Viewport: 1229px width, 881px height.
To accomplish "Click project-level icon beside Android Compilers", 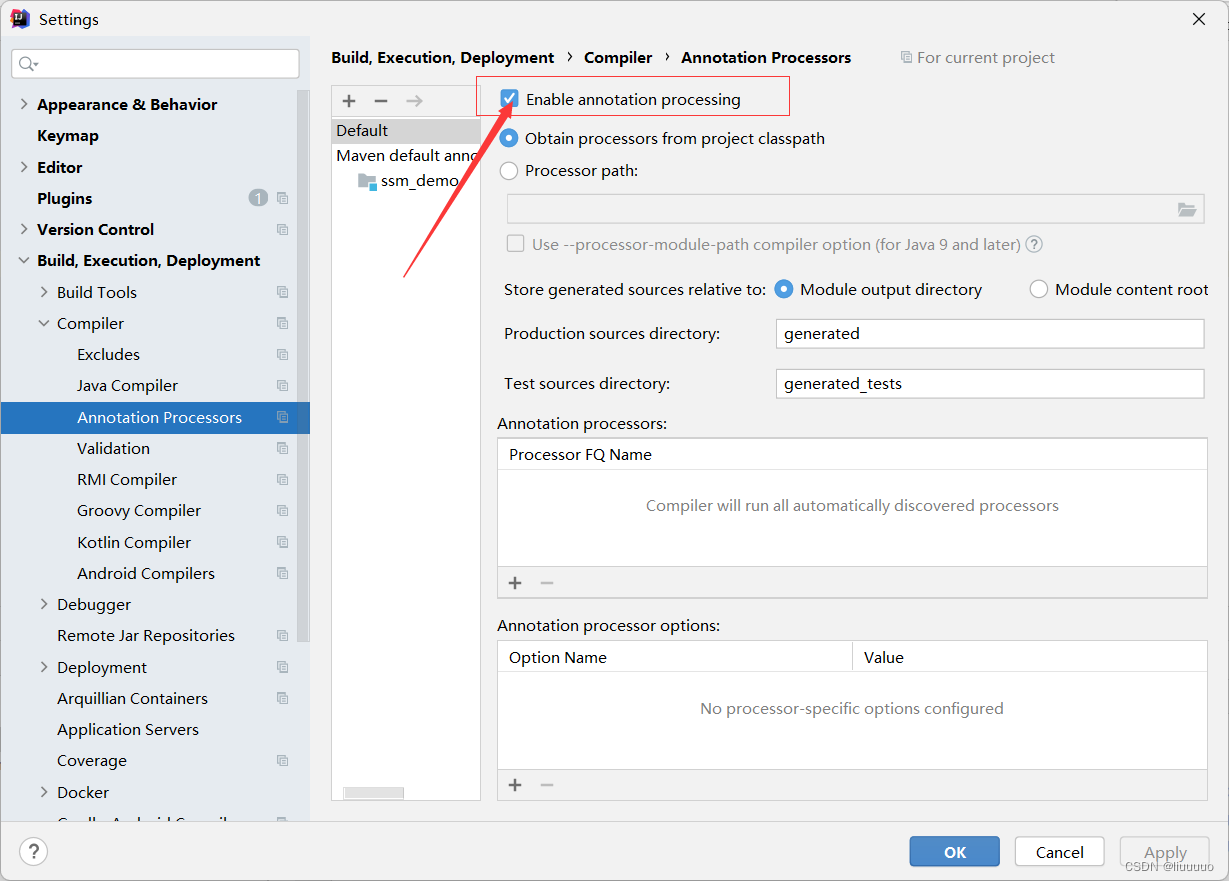I will [283, 573].
